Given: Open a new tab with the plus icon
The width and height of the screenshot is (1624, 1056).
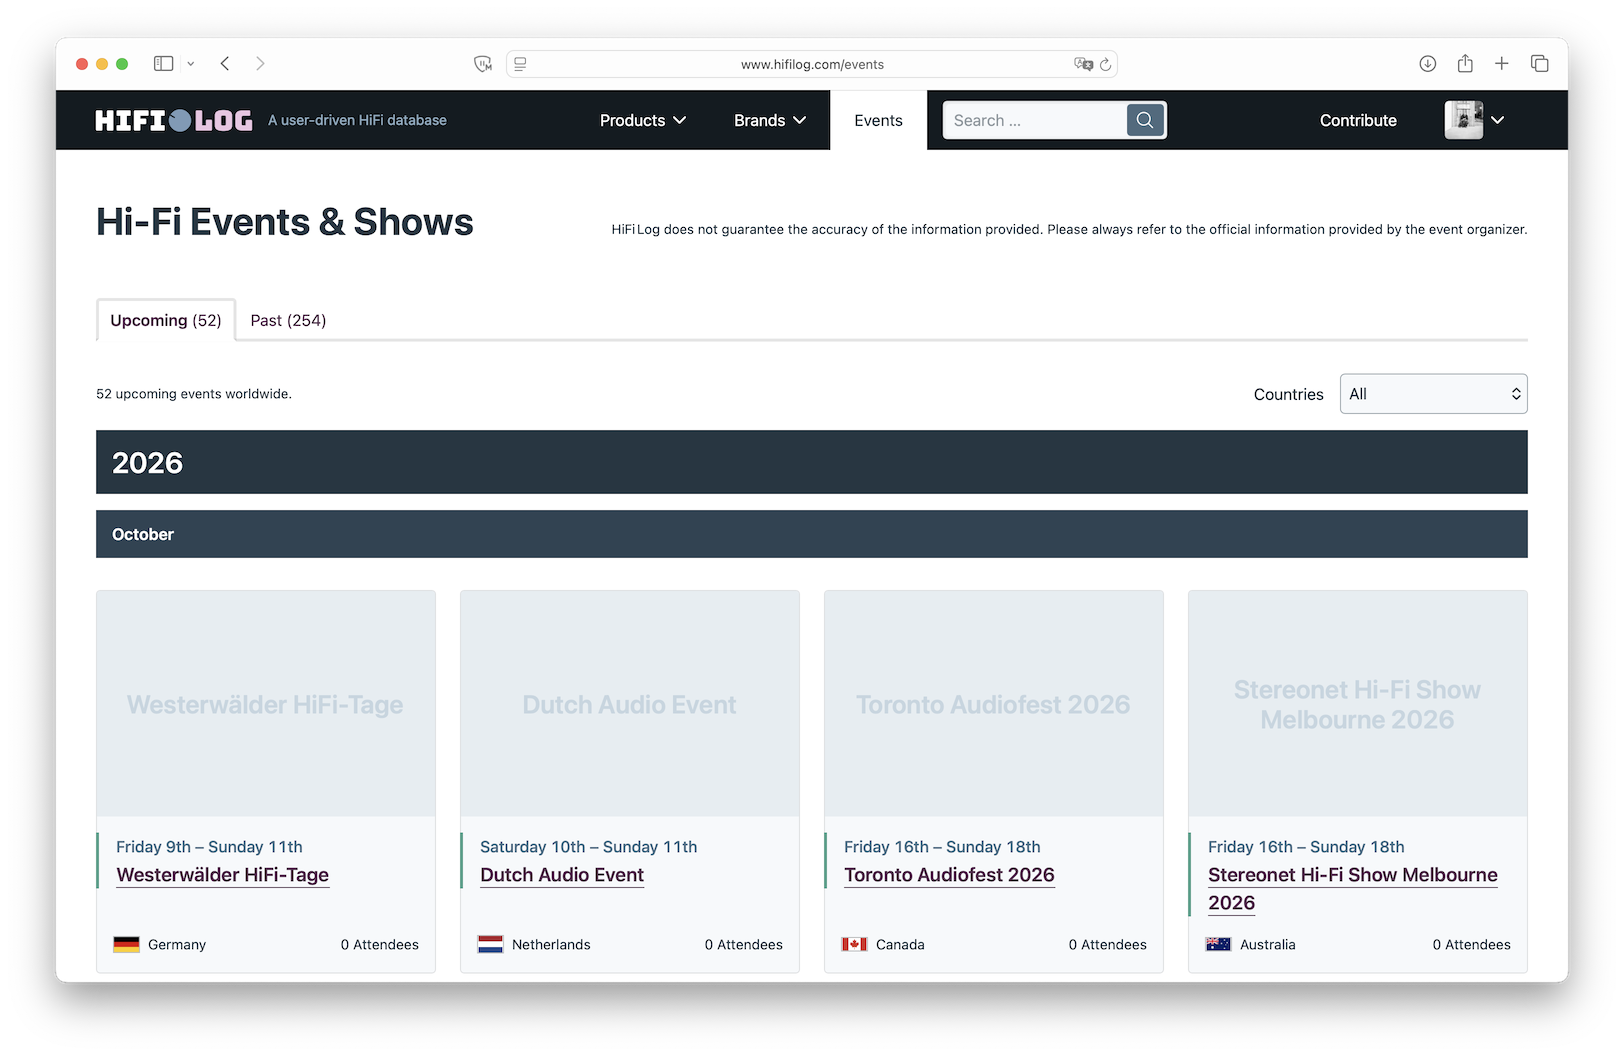Looking at the screenshot, I should coord(1502,64).
